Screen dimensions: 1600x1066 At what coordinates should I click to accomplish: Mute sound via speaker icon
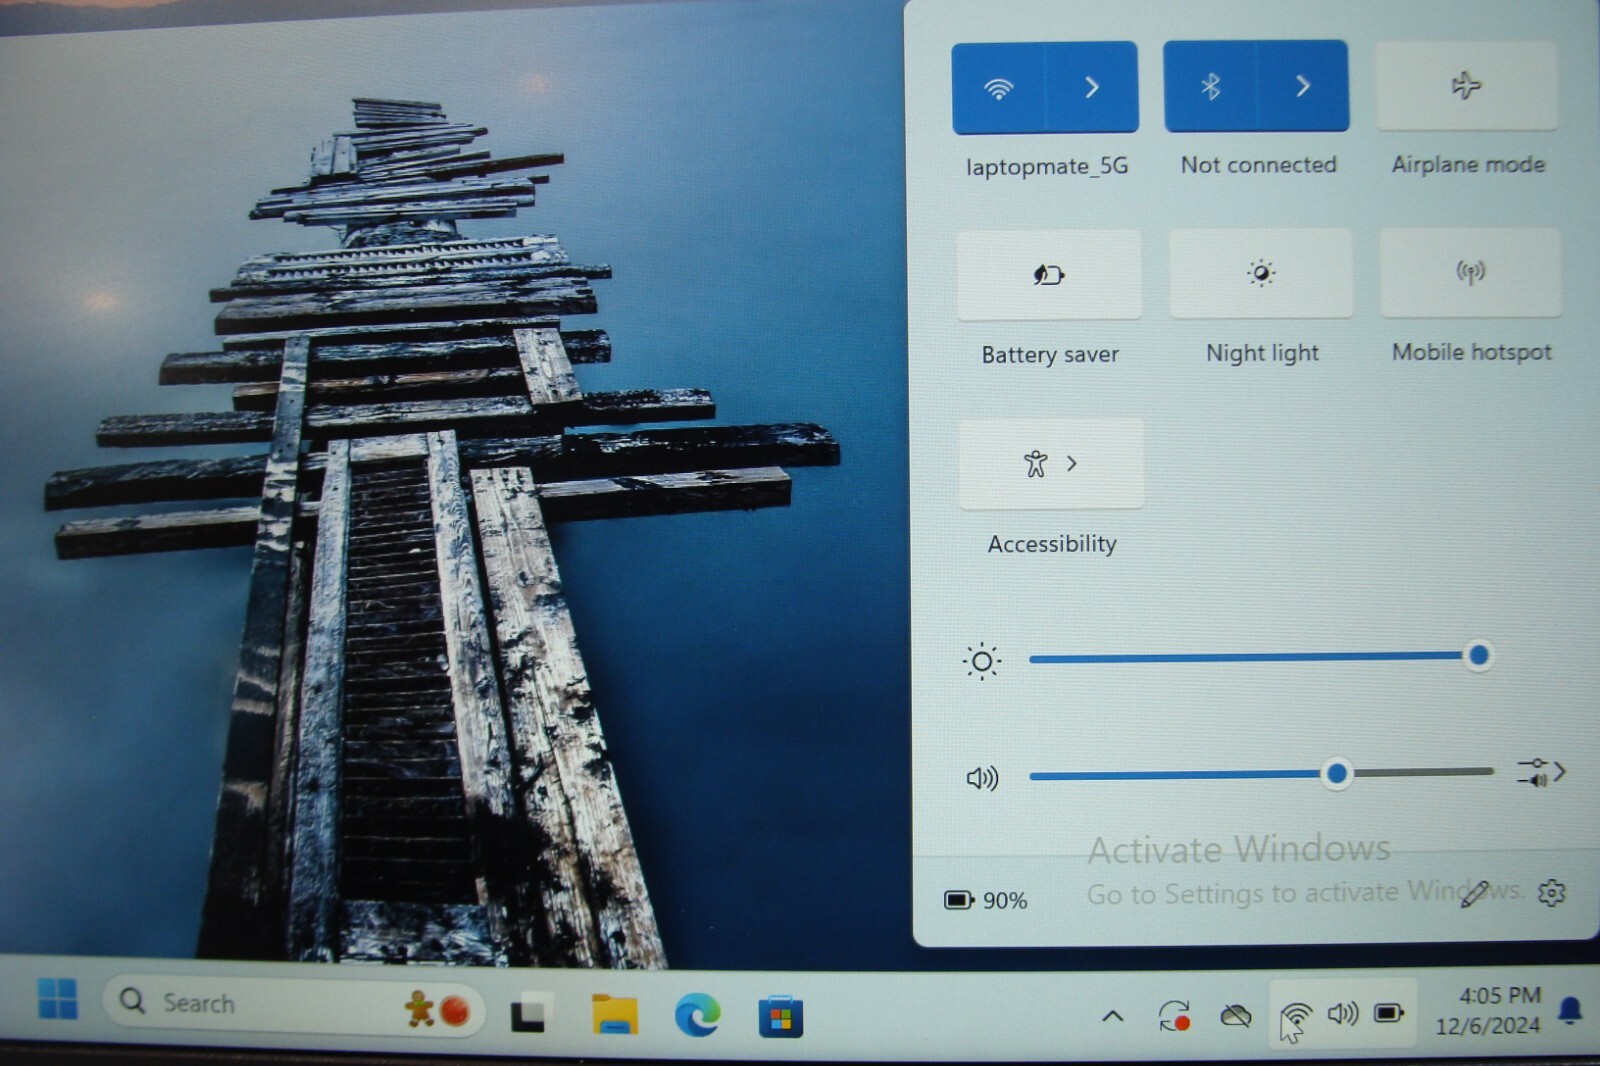(982, 778)
